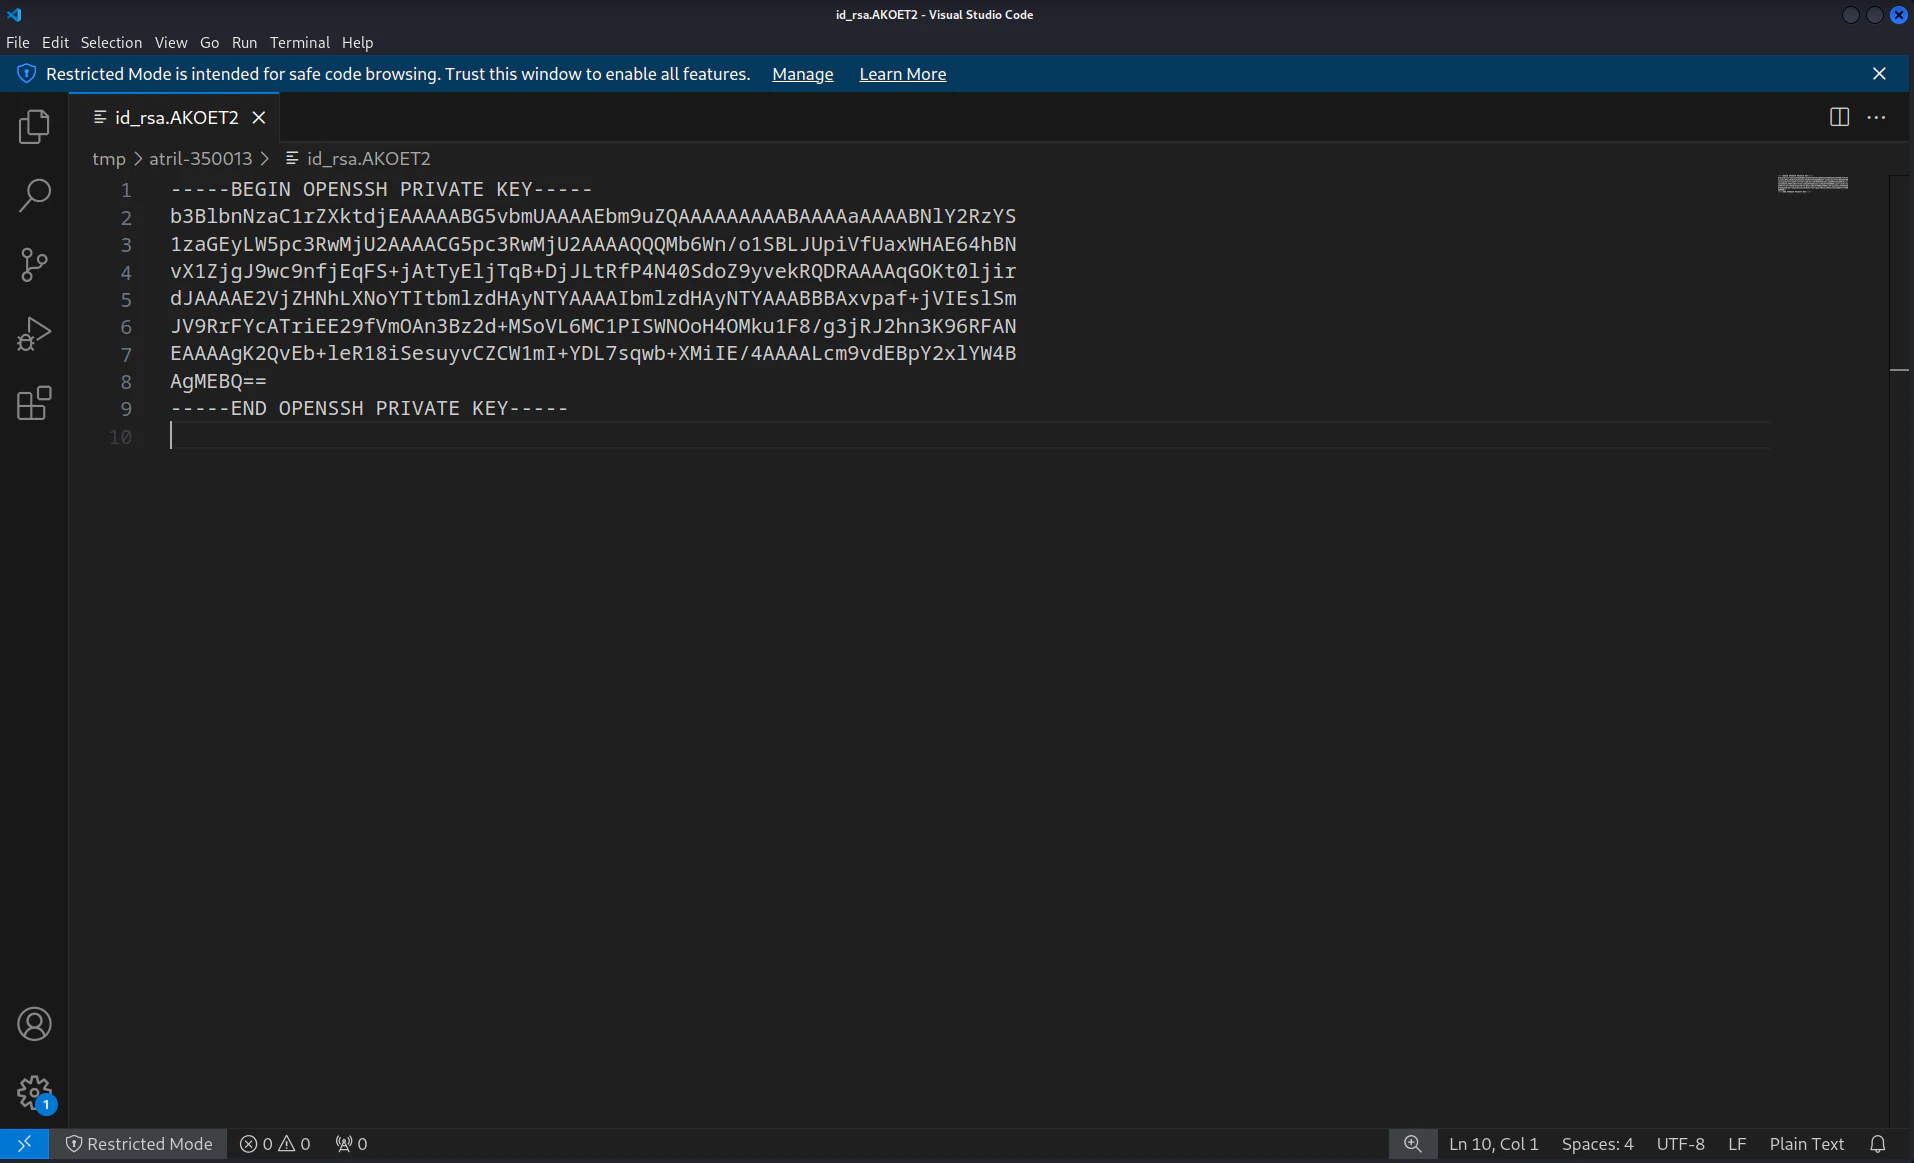
Task: Click the BEGIN OPENSSH PRIVATE KEY line
Action: coord(381,189)
